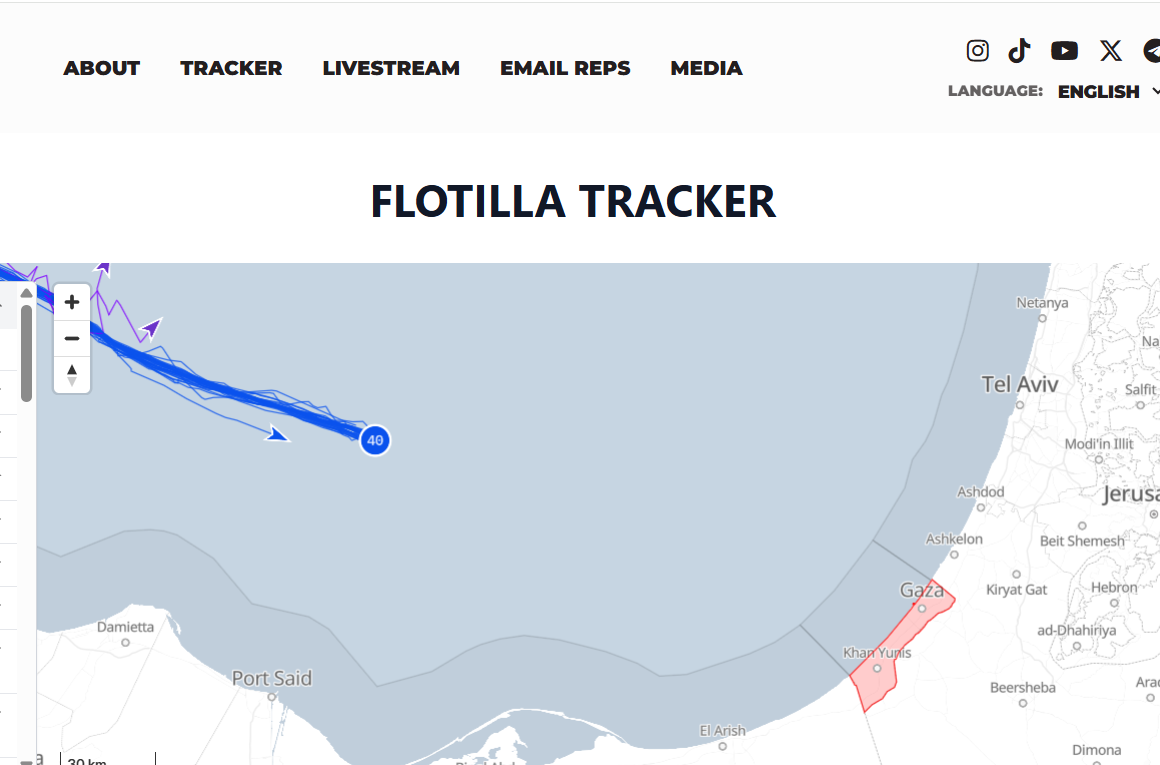Open the Media page link

coord(706,68)
